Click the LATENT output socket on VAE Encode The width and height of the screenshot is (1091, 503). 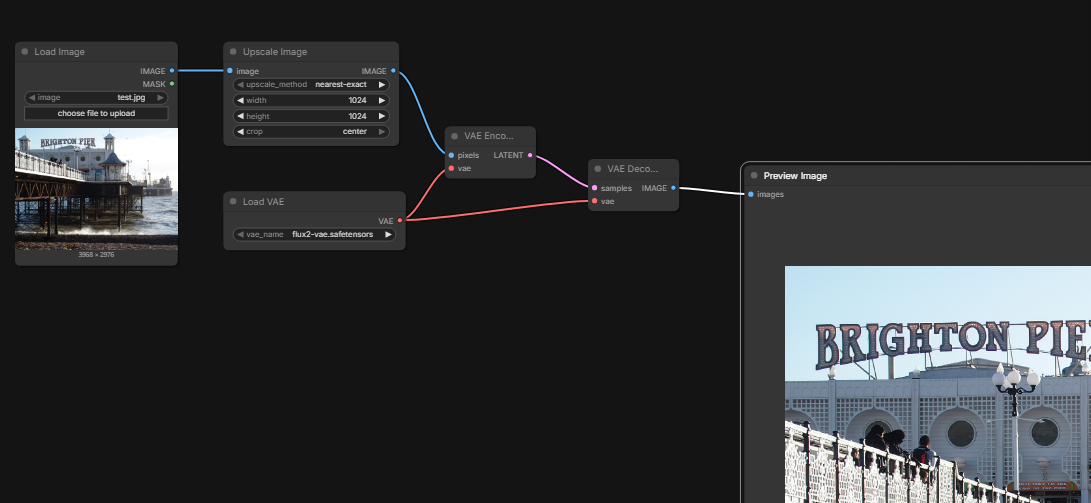click(530, 155)
